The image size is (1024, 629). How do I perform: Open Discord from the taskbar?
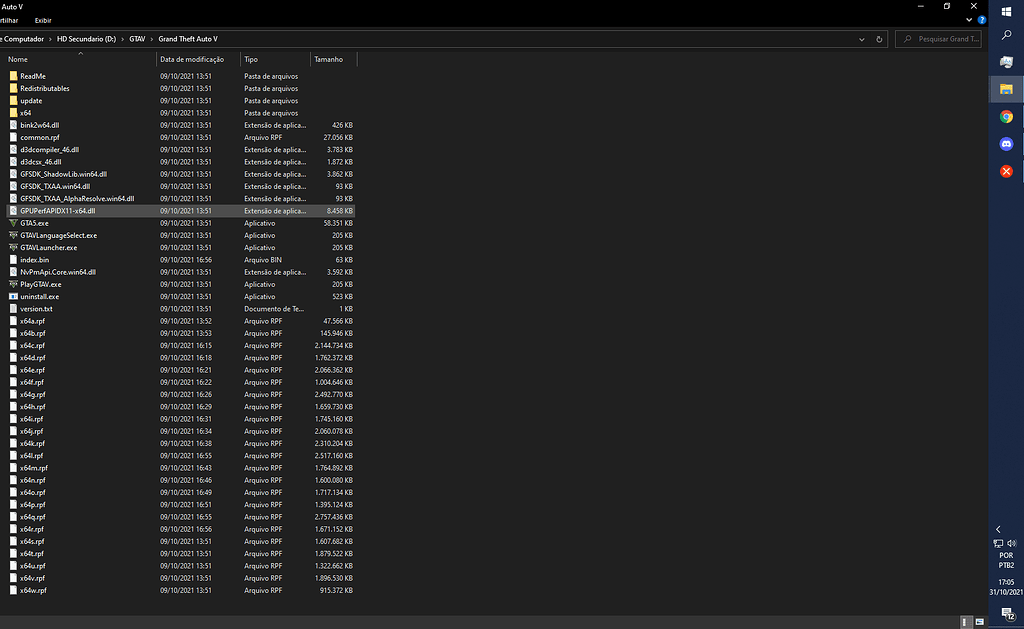pos(1006,143)
